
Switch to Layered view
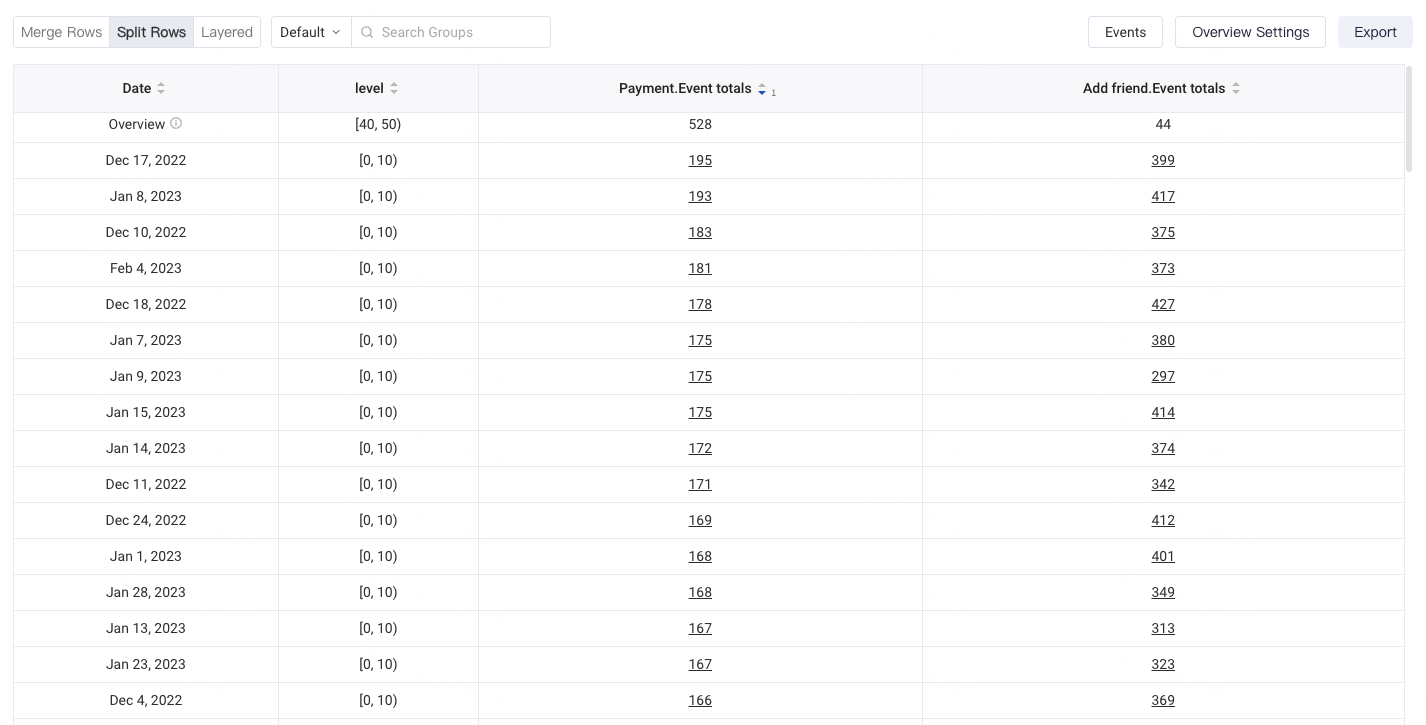tap(227, 32)
